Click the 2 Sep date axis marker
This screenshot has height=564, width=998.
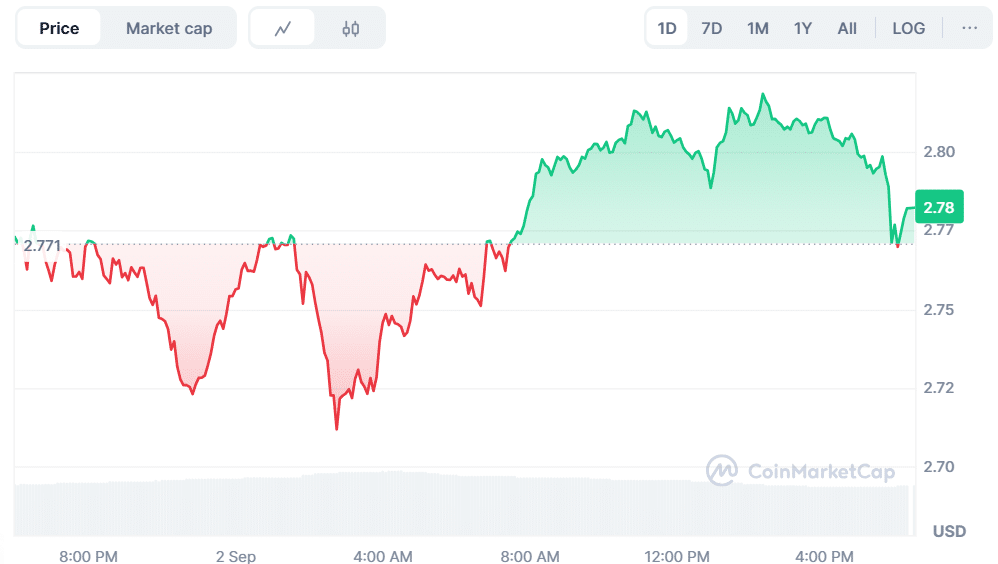click(236, 555)
